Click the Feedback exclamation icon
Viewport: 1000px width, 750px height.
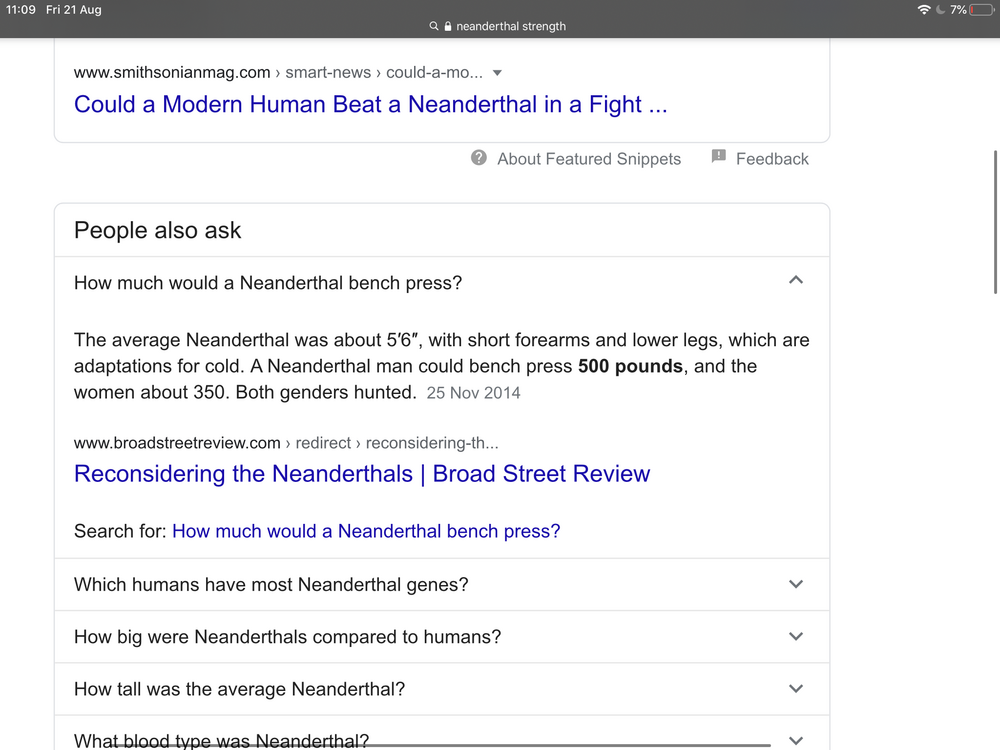click(718, 157)
